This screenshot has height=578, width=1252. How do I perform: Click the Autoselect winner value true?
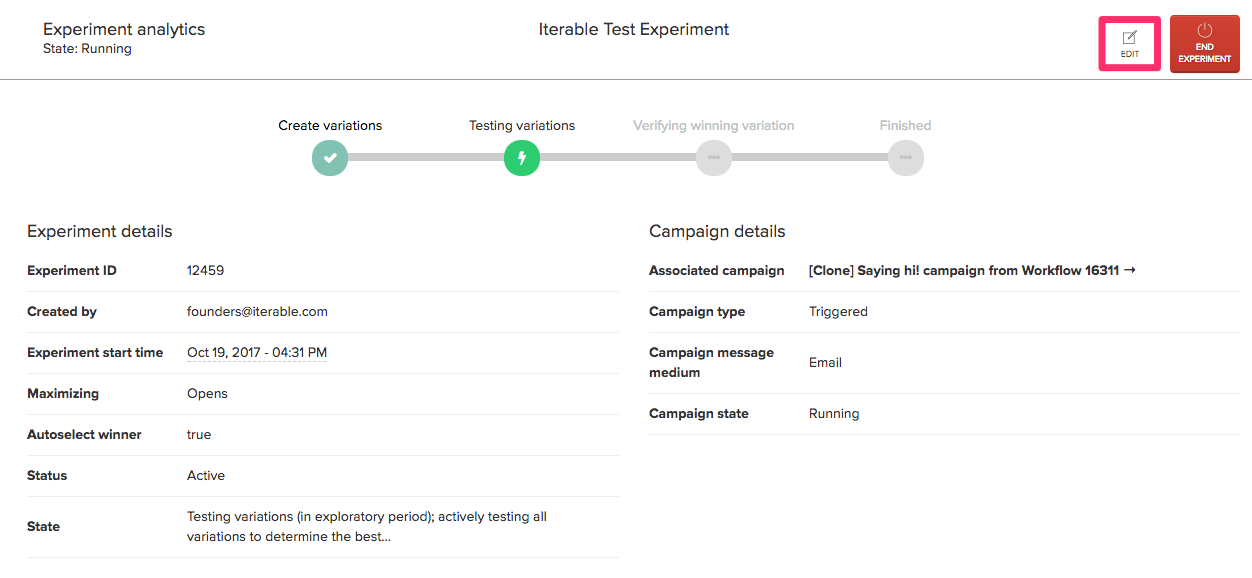tap(199, 434)
